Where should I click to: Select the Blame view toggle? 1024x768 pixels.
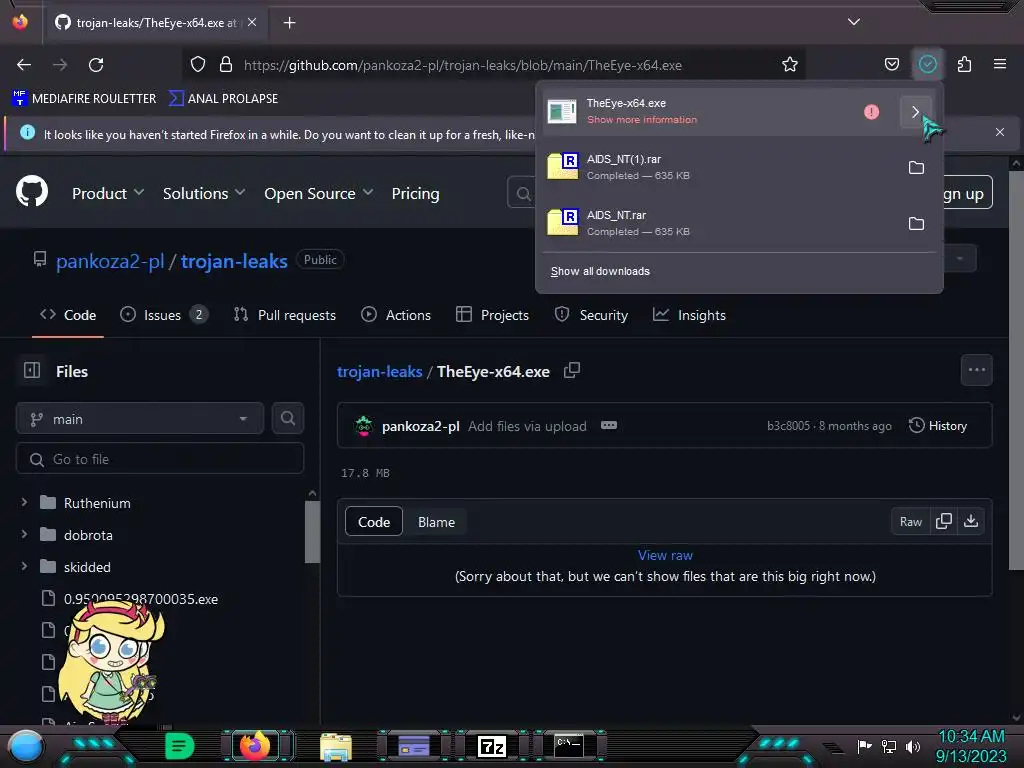(x=436, y=522)
